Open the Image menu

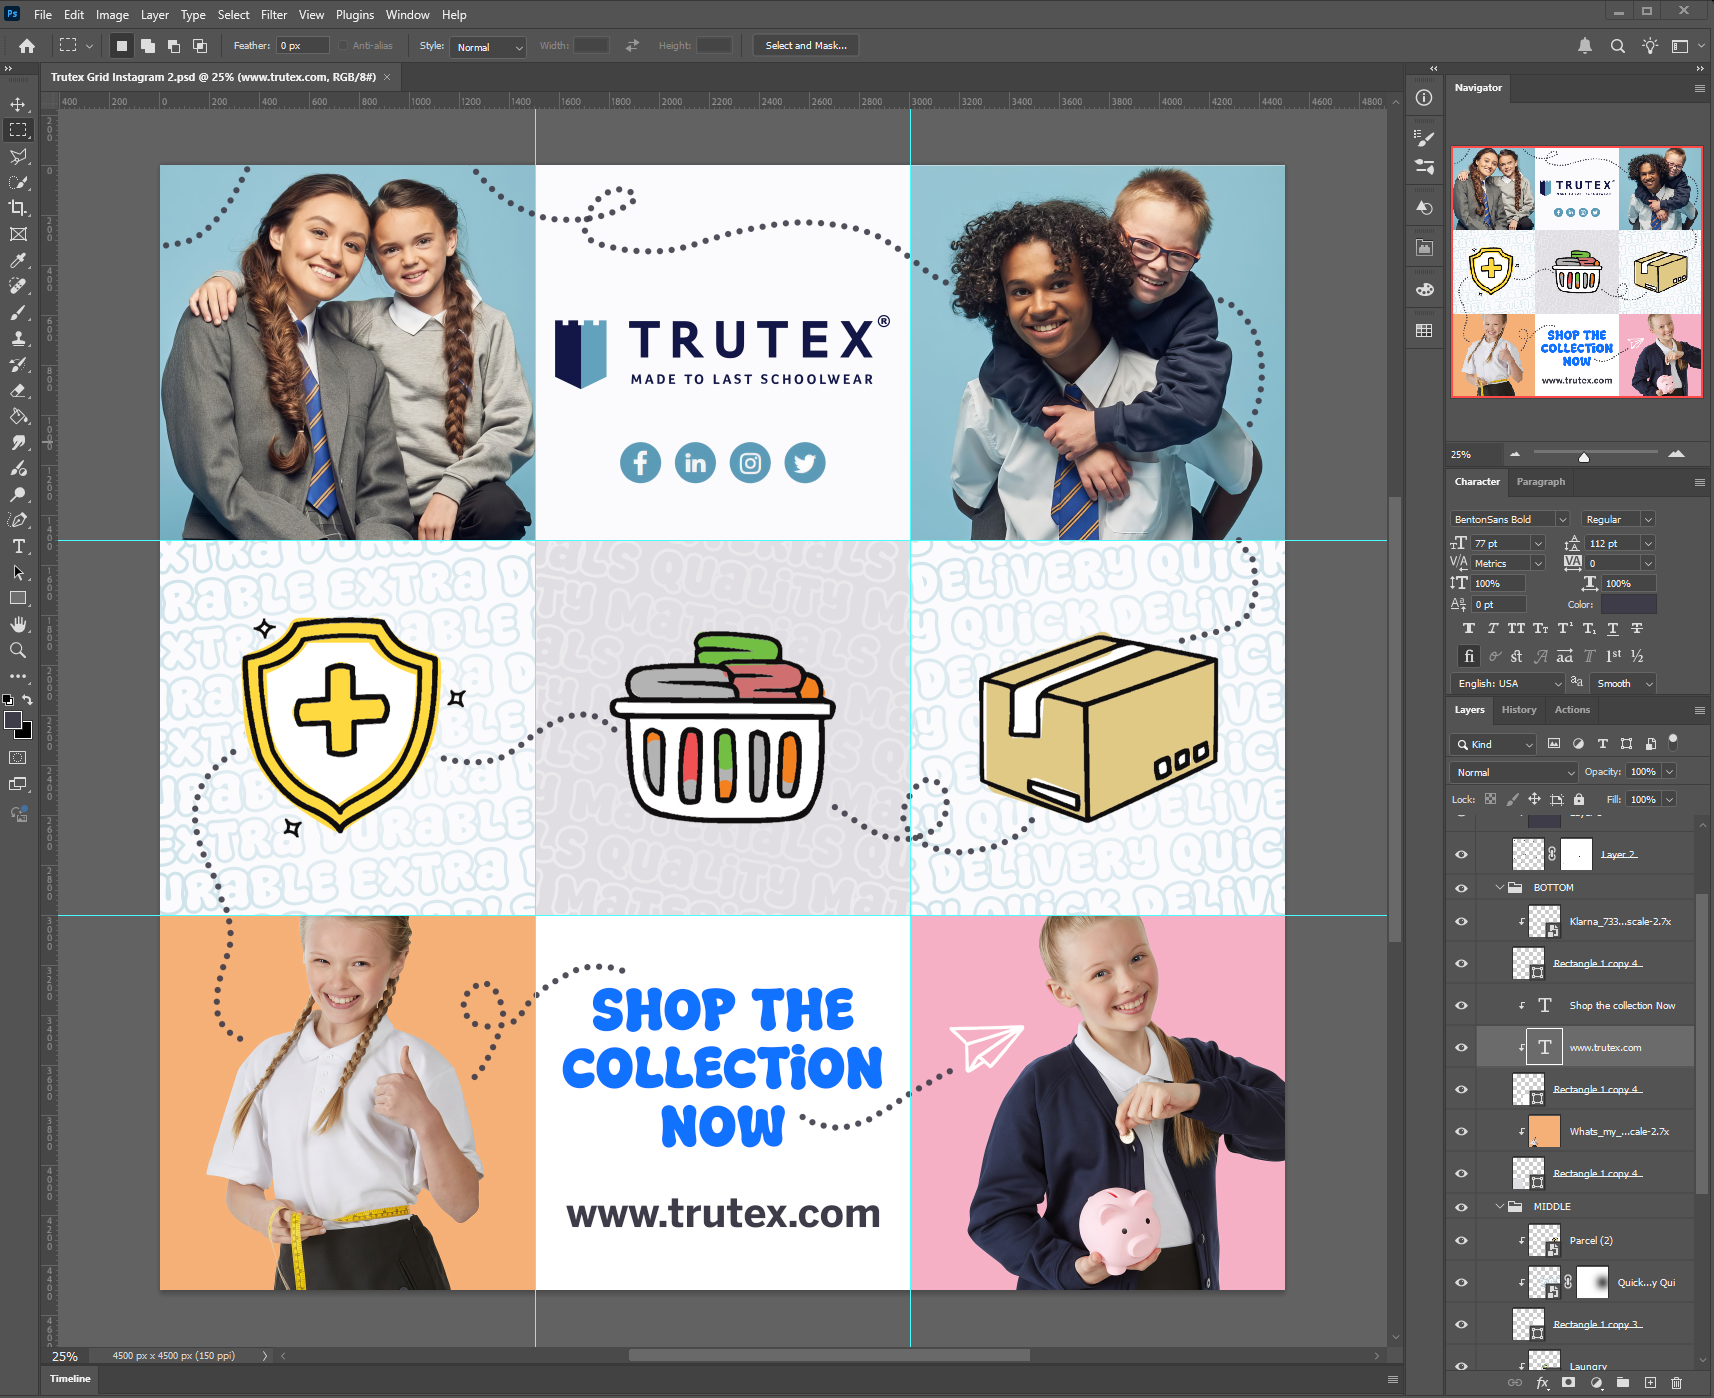coord(112,15)
